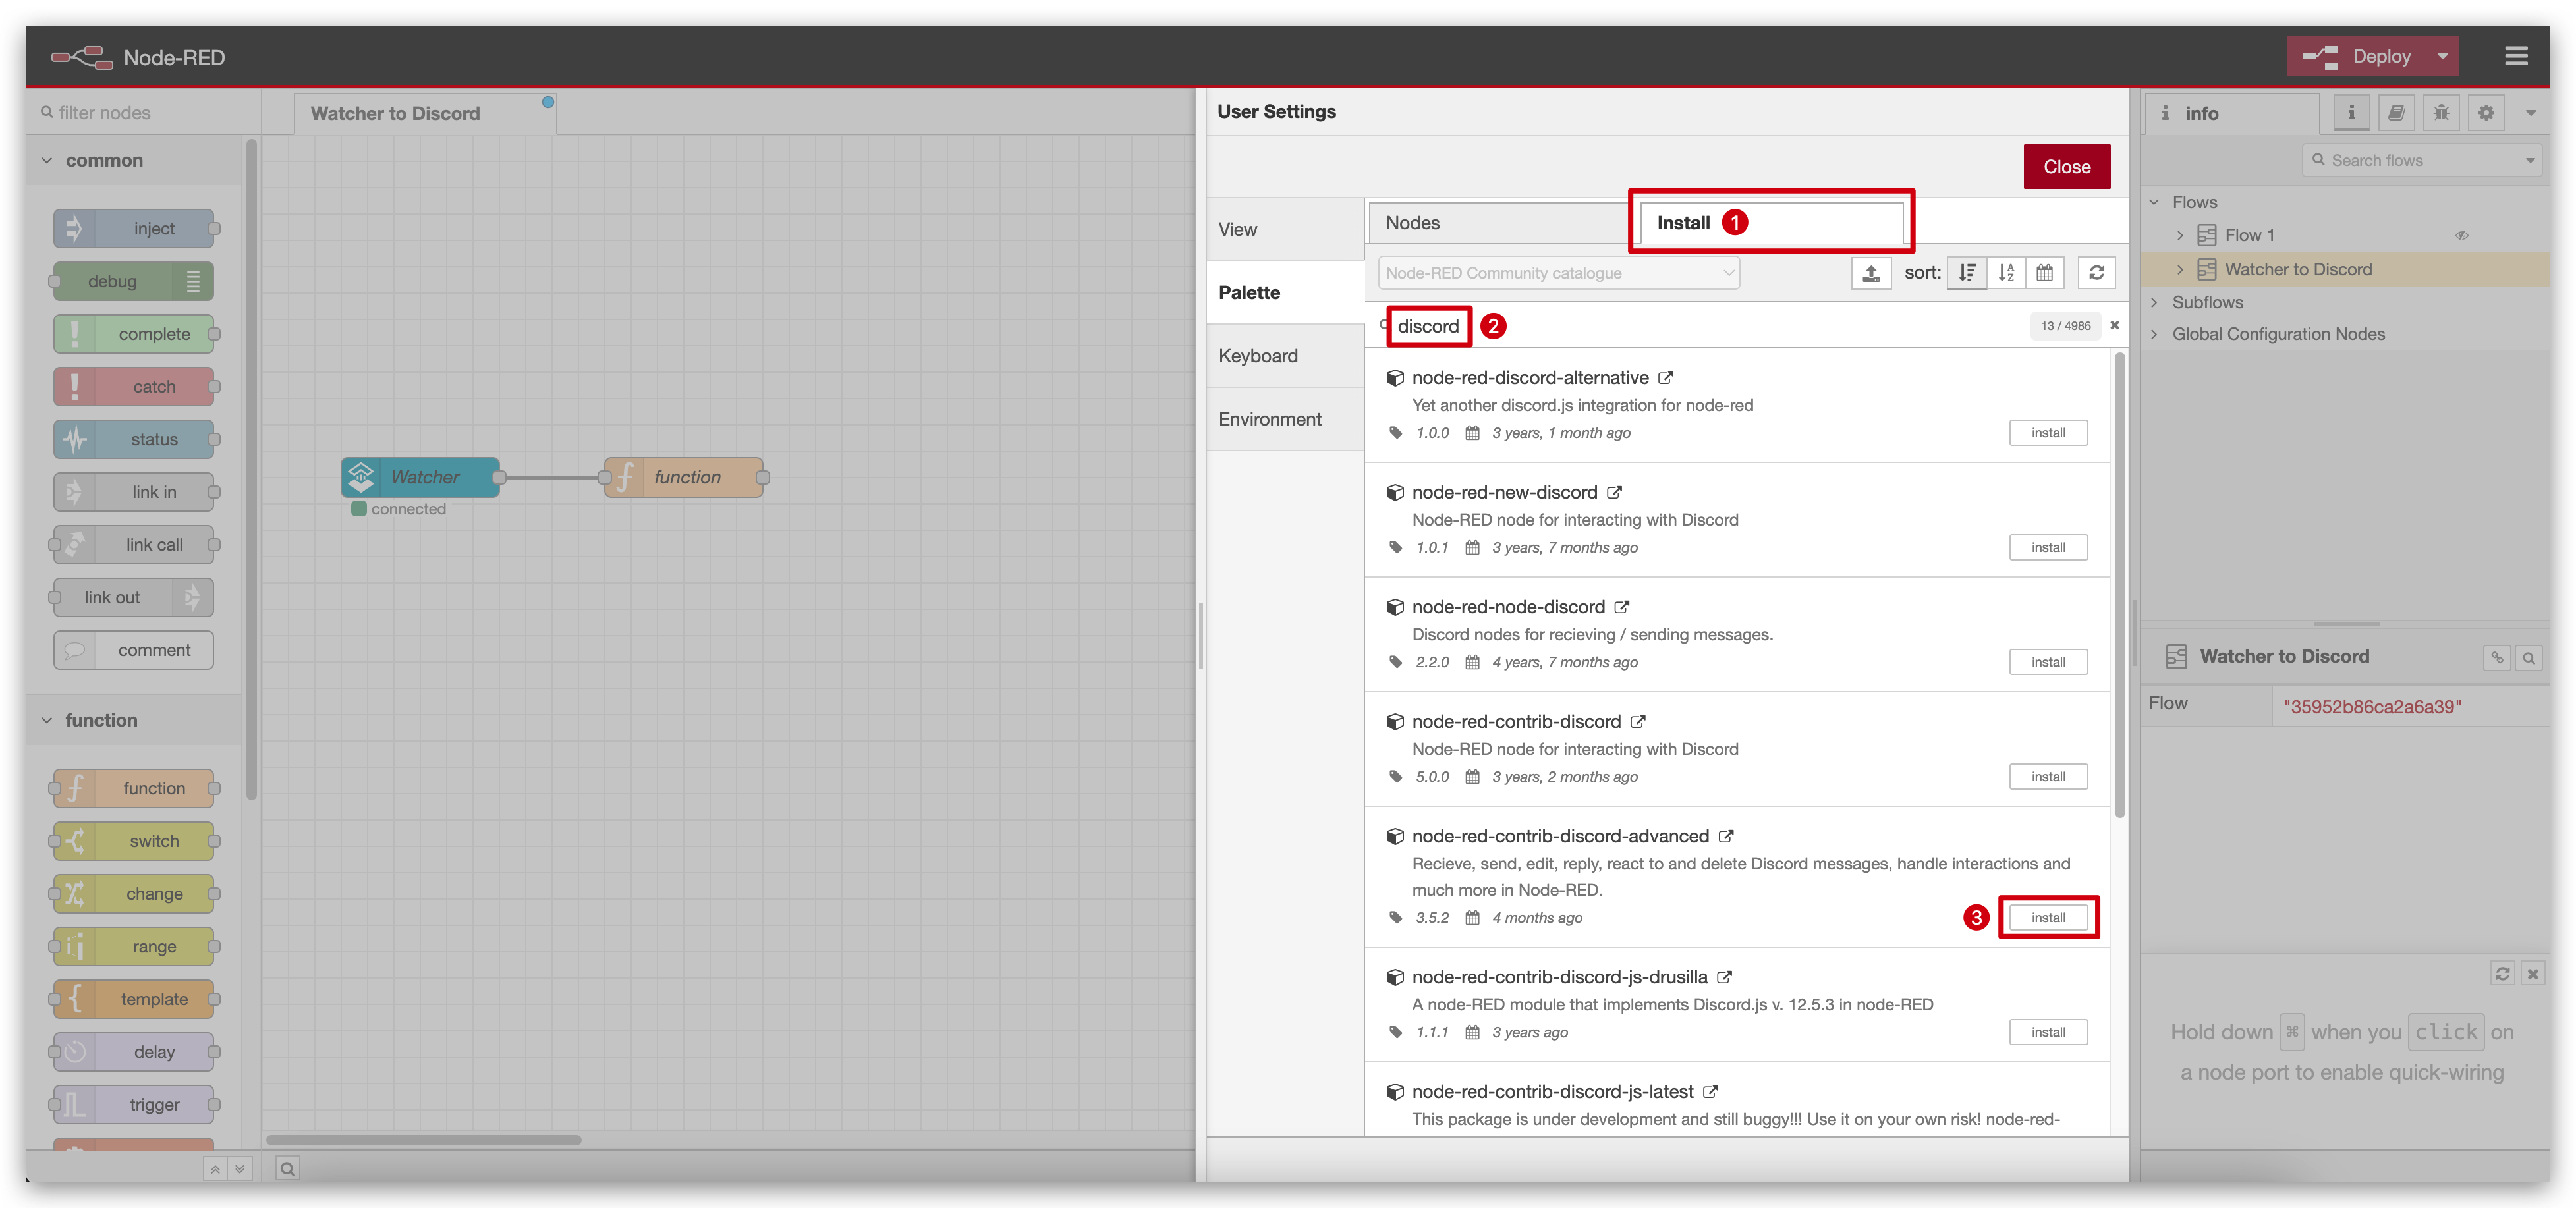Viewport: 2576px width, 1208px height.
Task: Select the range node in palette
Action: [134, 946]
